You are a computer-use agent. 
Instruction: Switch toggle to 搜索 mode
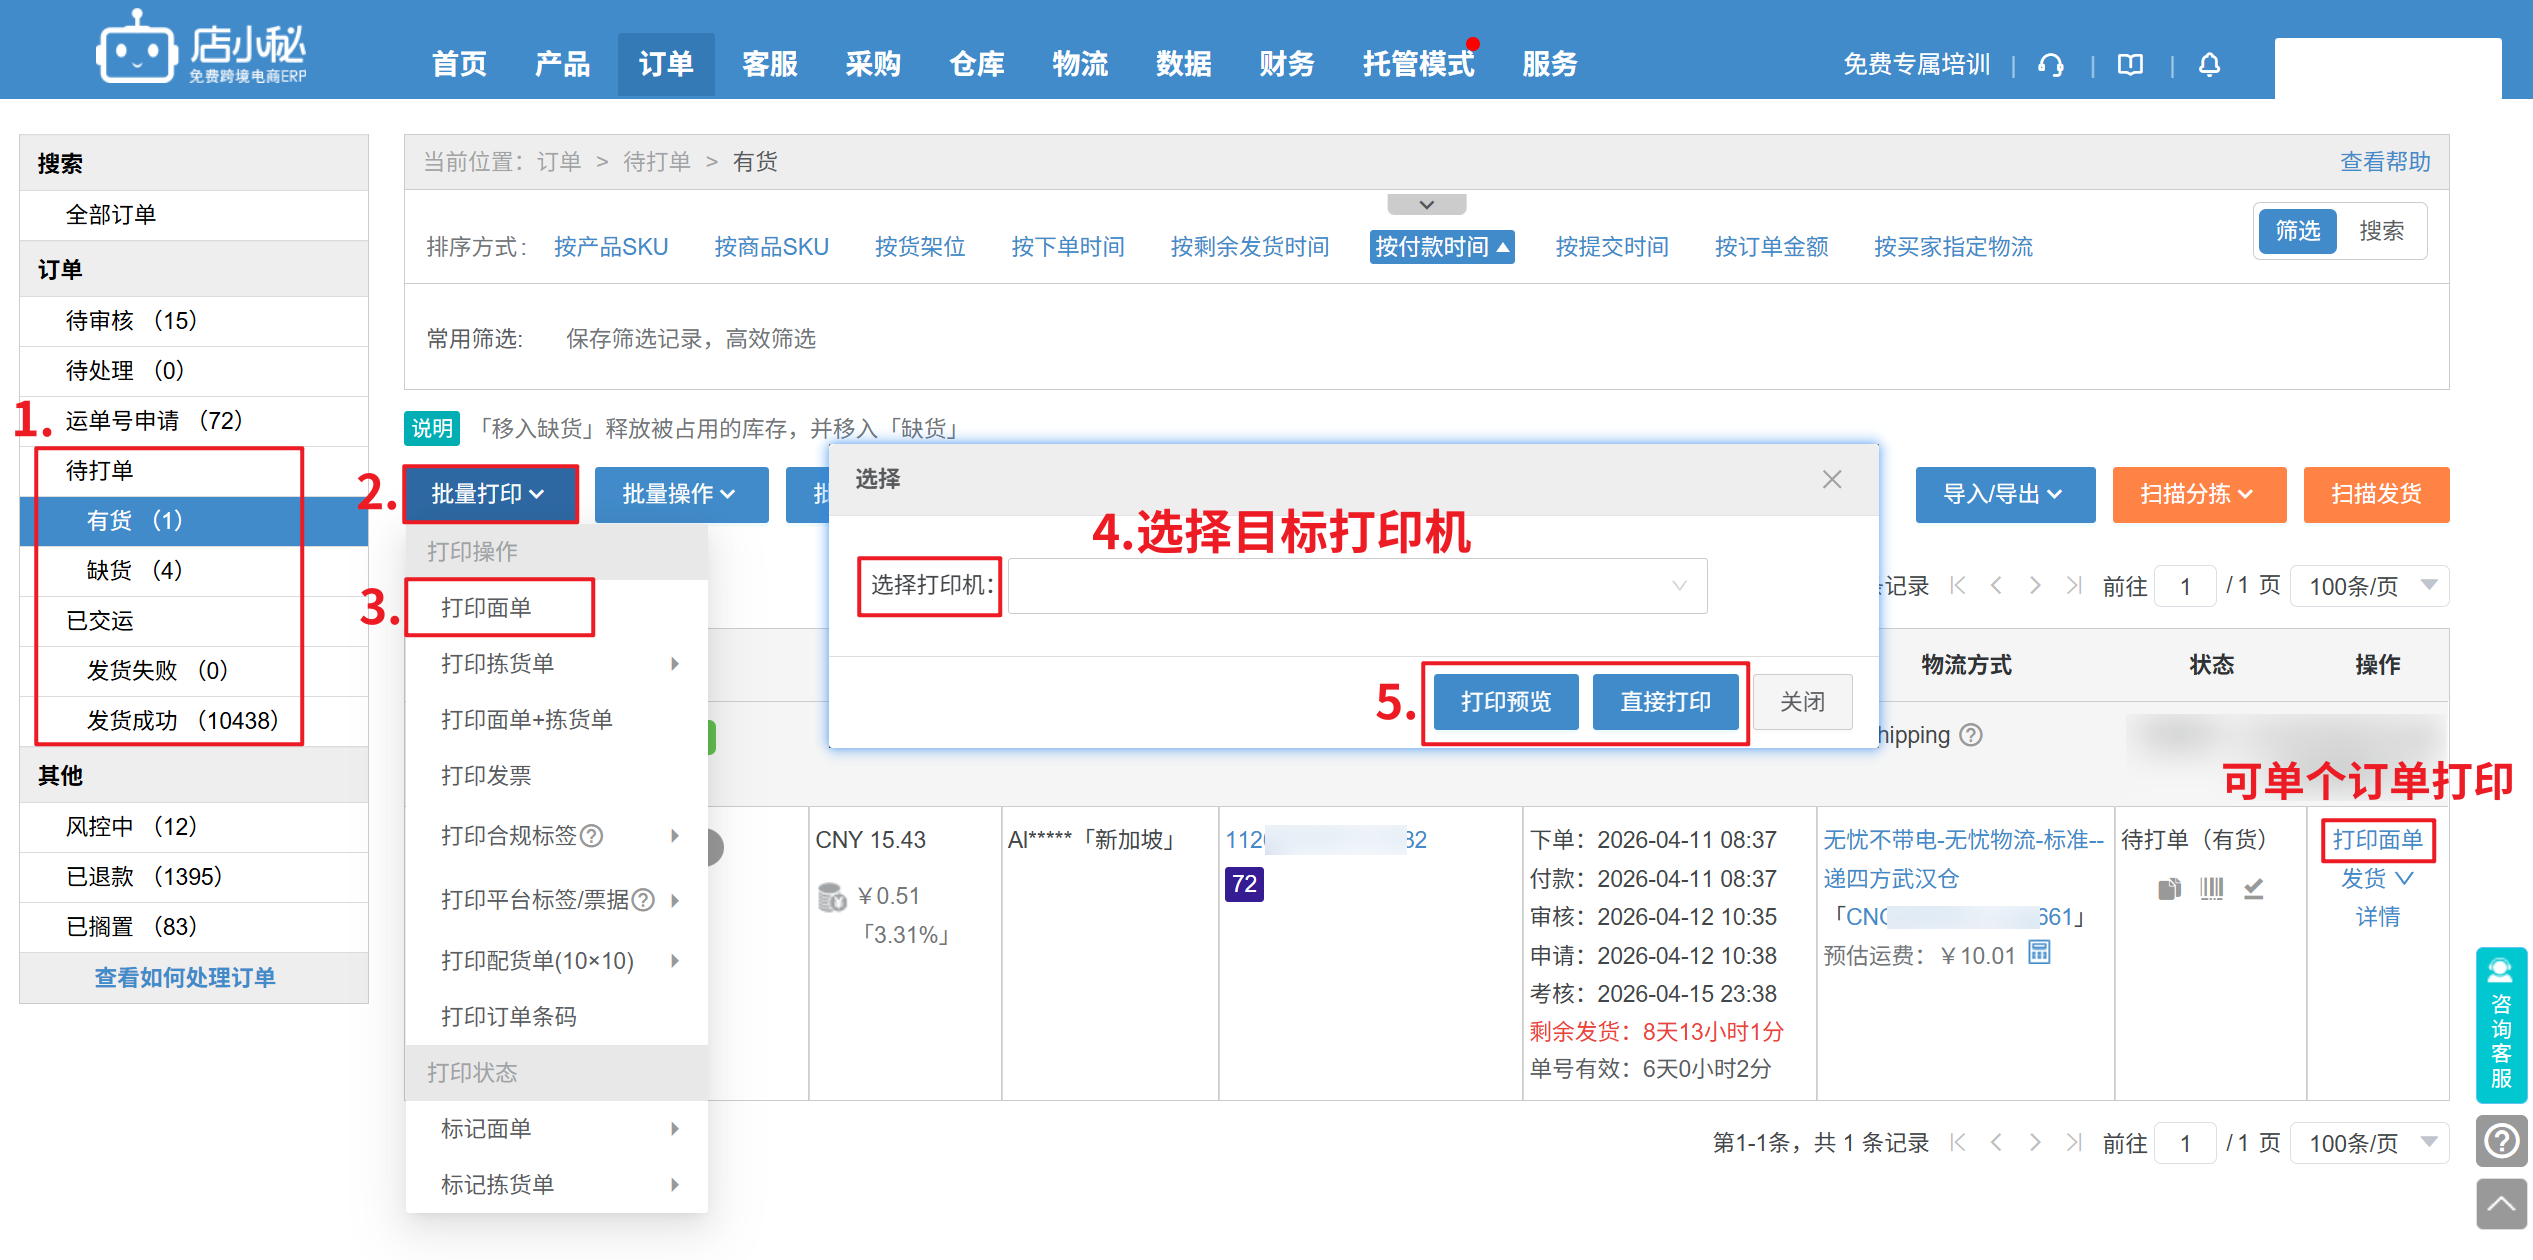pyautogui.click(x=2381, y=232)
